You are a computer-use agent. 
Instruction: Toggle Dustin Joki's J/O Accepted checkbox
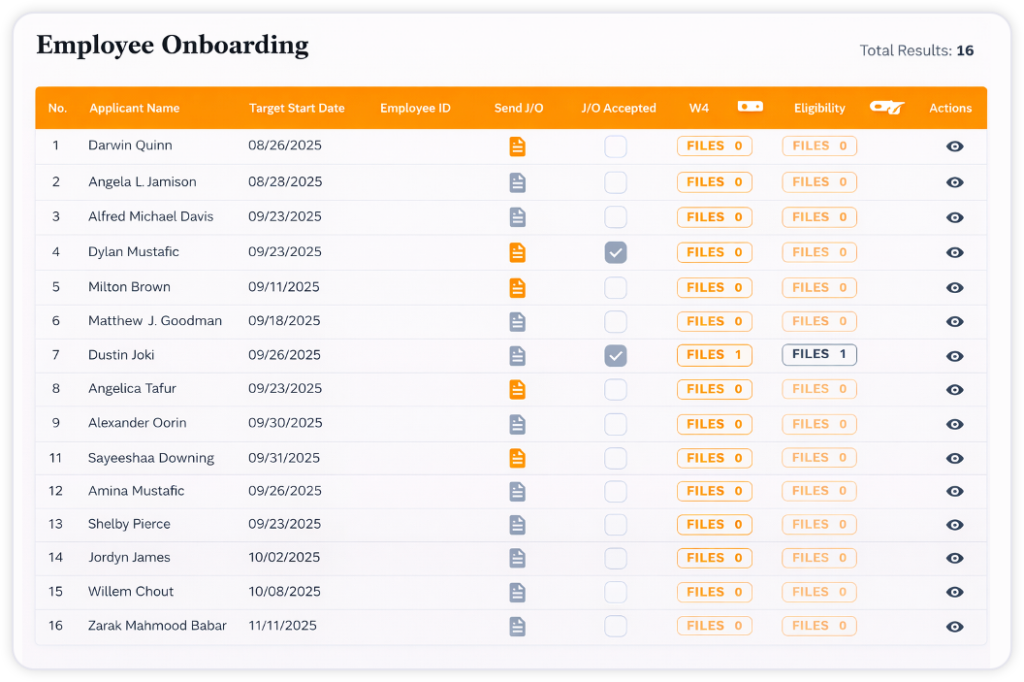[615, 355]
